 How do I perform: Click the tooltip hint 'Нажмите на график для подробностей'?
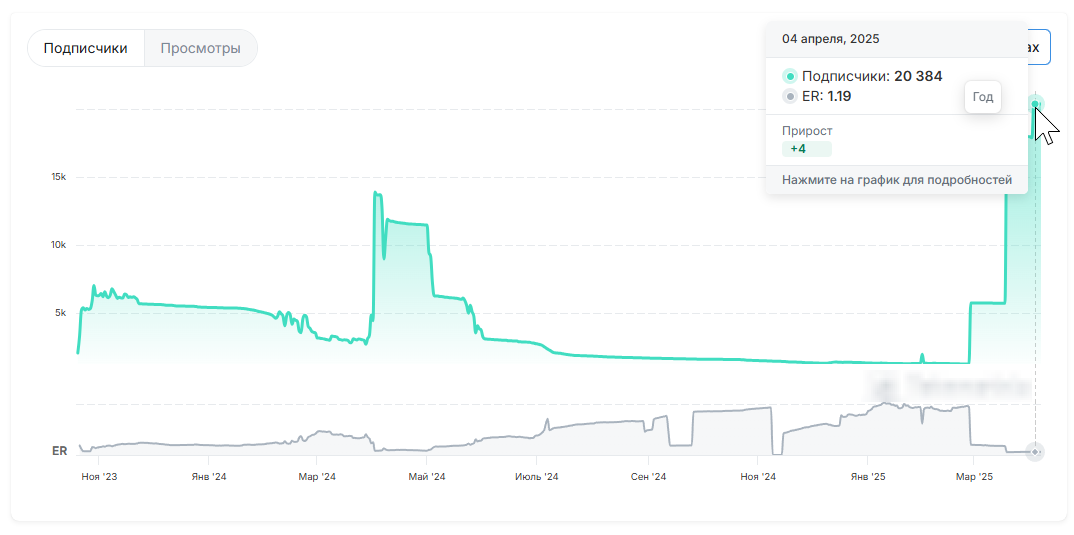pyautogui.click(x=896, y=180)
